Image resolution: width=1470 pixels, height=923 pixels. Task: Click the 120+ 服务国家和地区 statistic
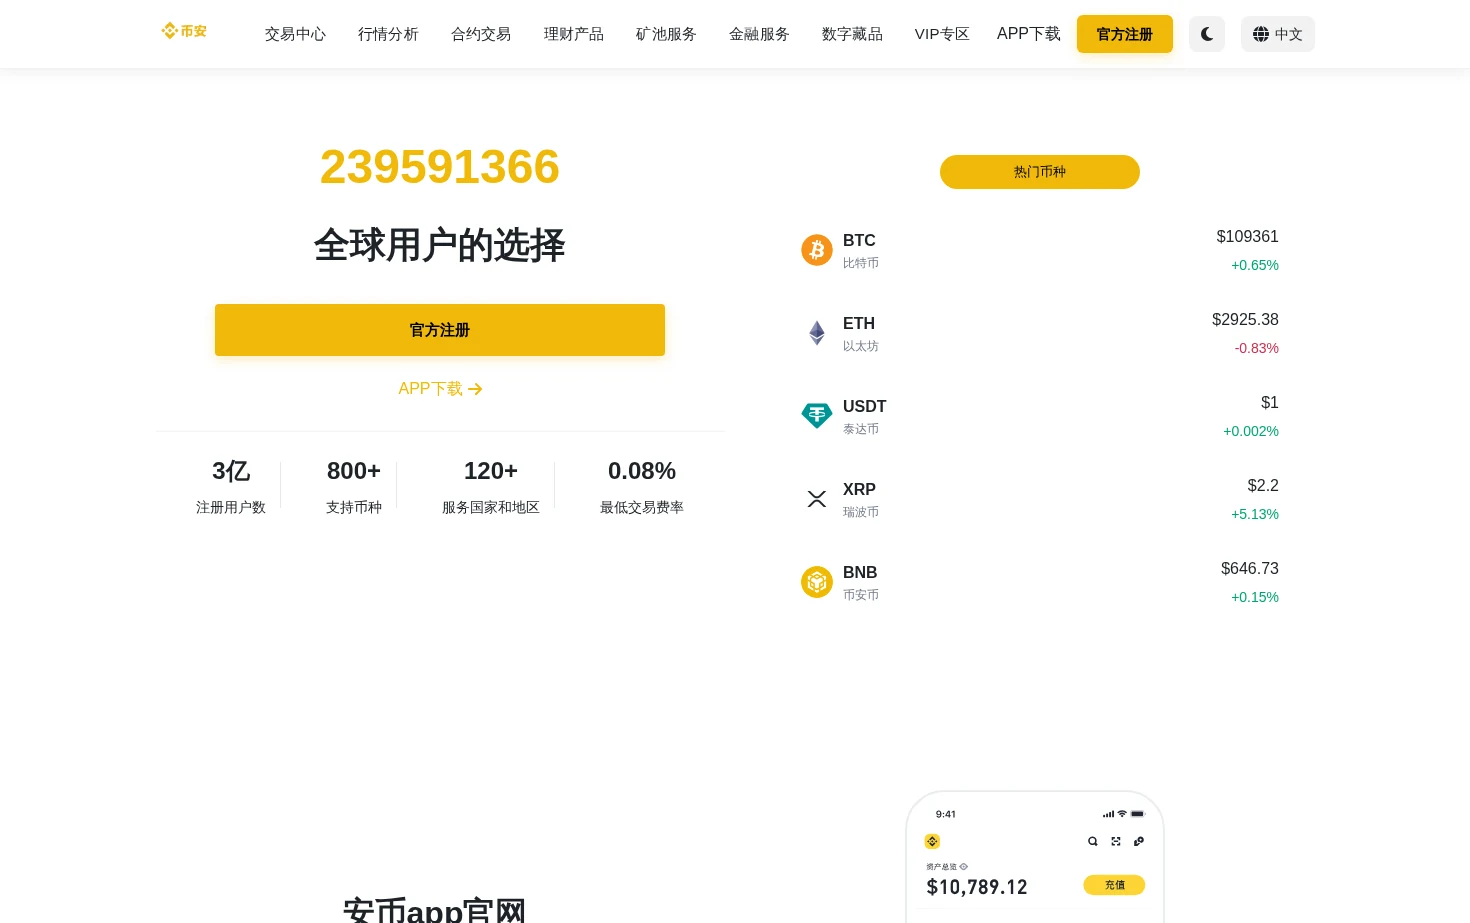tap(491, 488)
